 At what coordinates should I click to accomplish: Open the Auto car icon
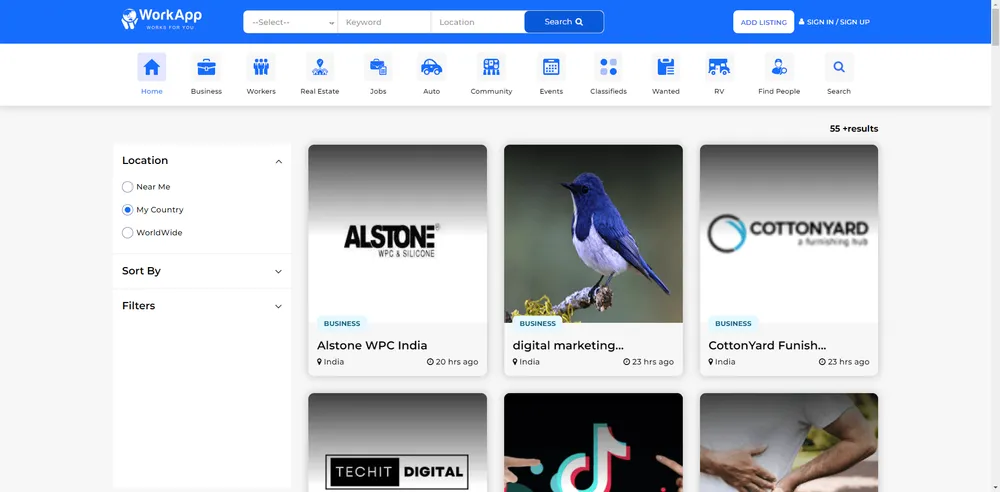pyautogui.click(x=432, y=67)
